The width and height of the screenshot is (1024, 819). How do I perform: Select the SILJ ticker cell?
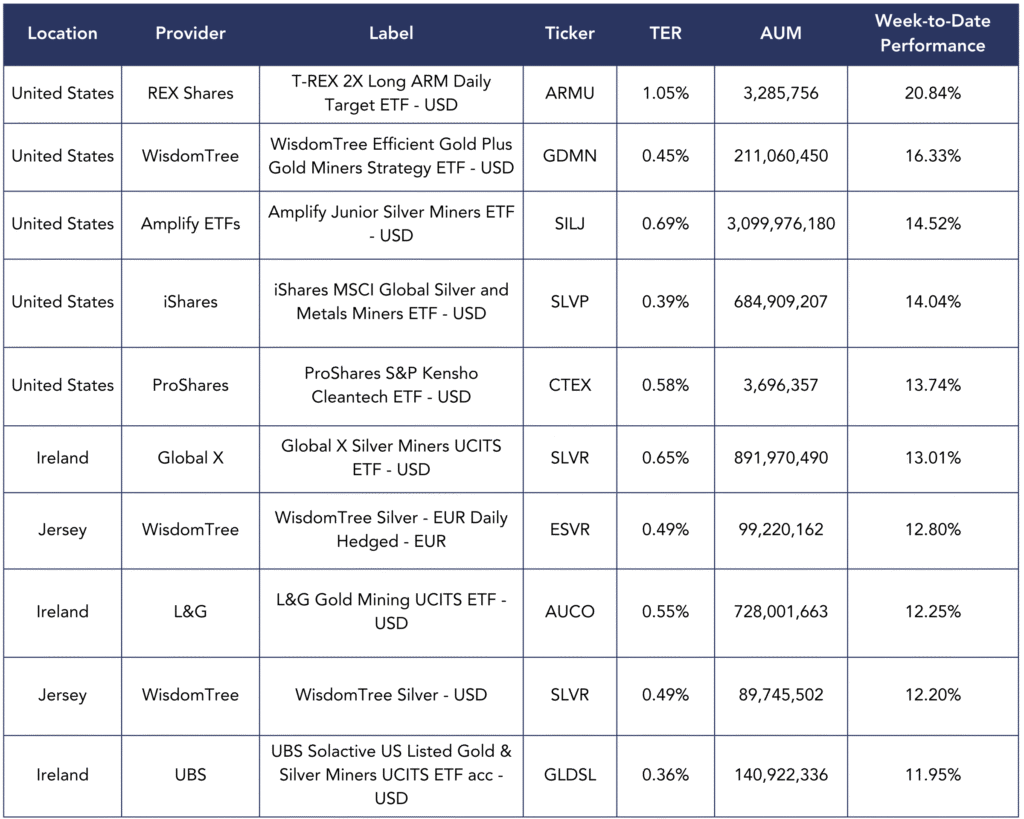(569, 224)
